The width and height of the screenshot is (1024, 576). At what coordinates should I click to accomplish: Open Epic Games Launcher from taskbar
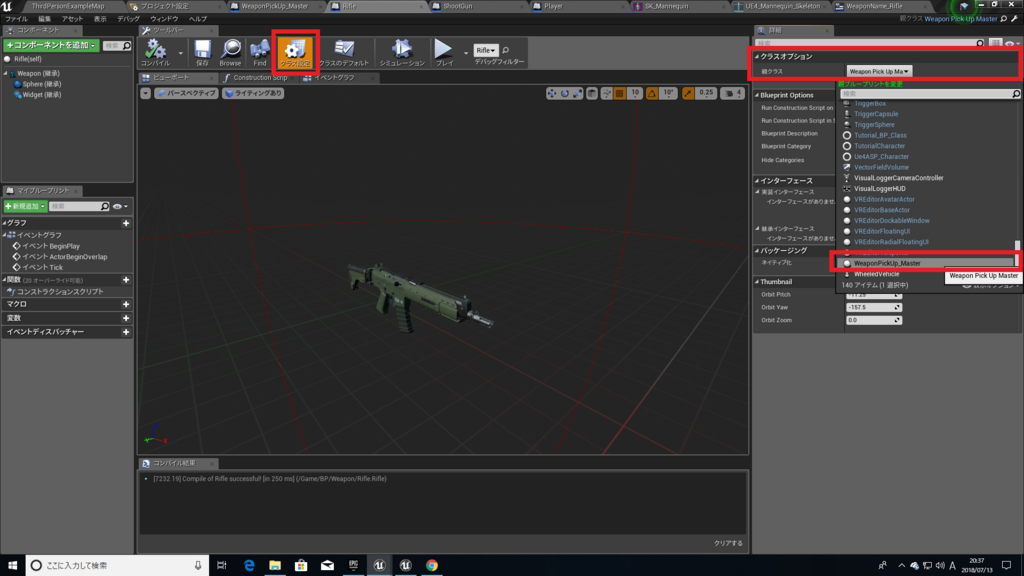point(353,566)
